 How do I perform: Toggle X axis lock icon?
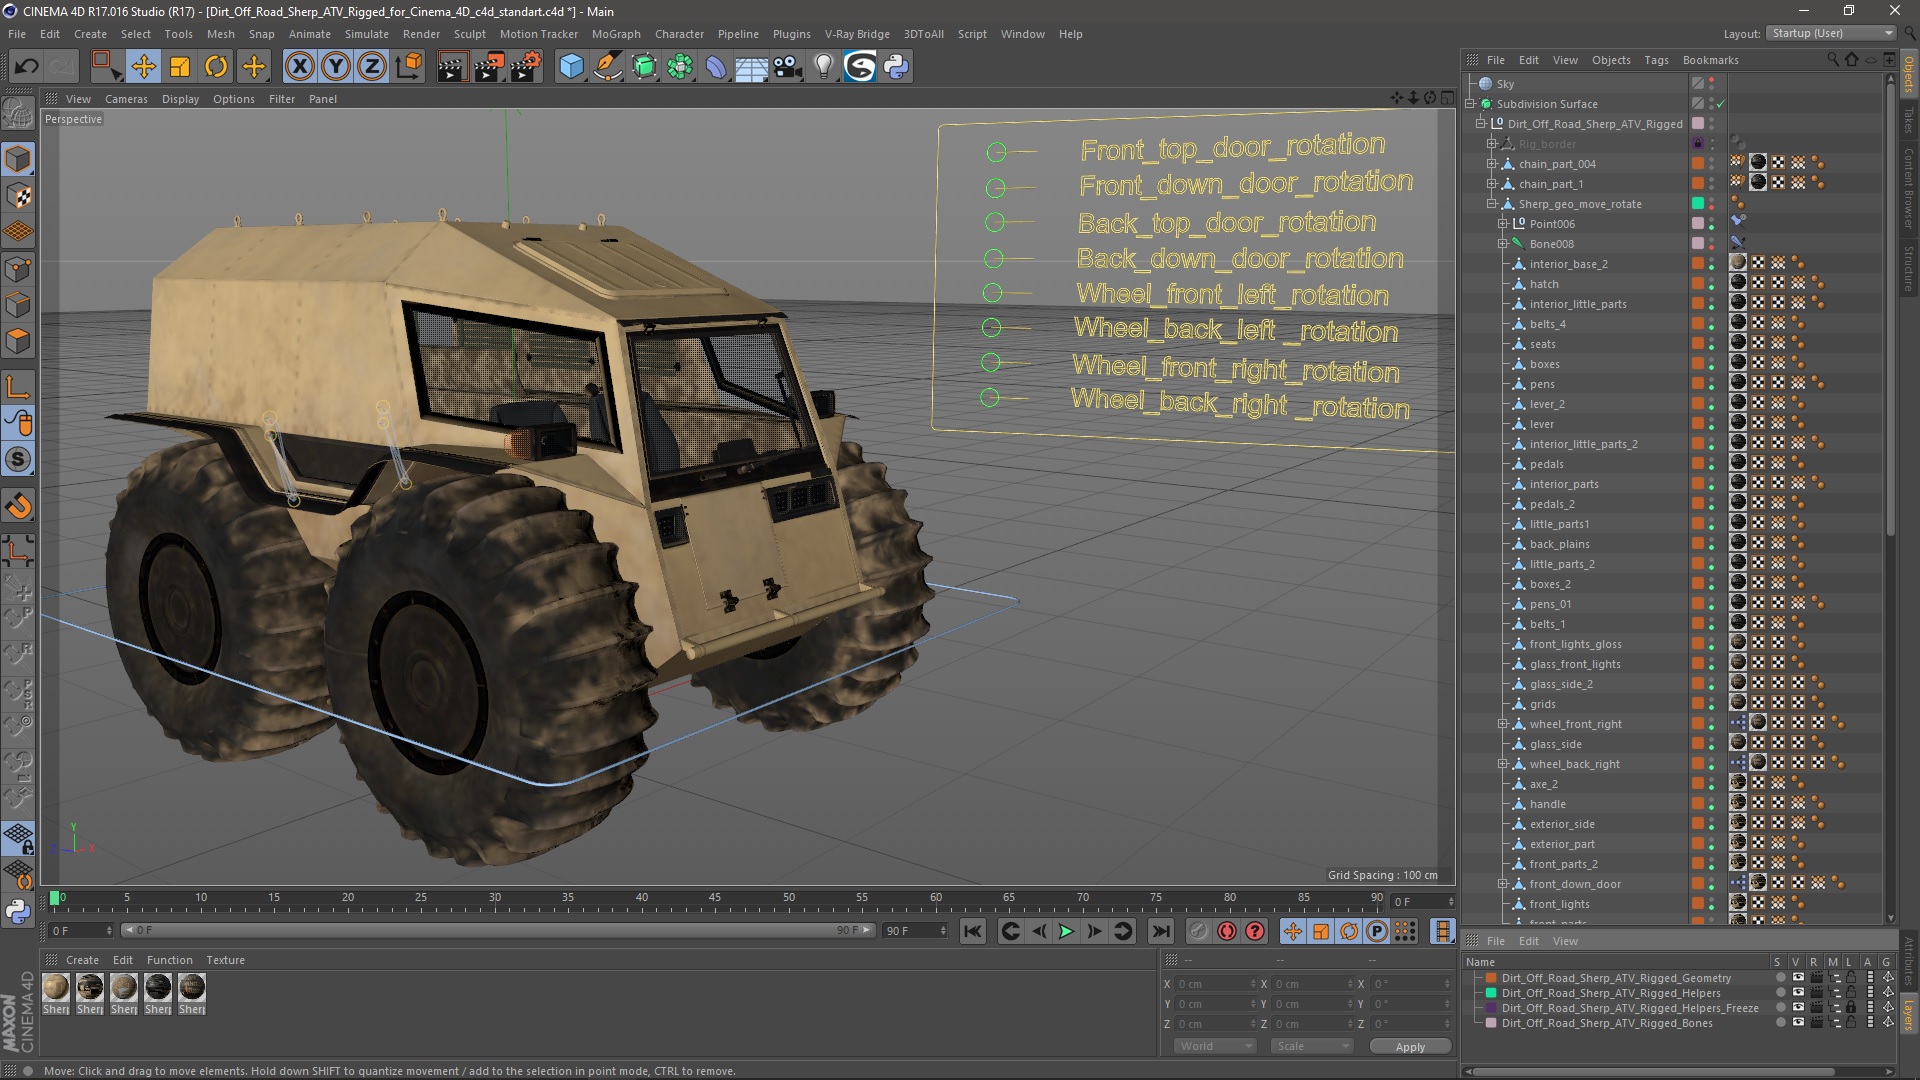tap(299, 67)
